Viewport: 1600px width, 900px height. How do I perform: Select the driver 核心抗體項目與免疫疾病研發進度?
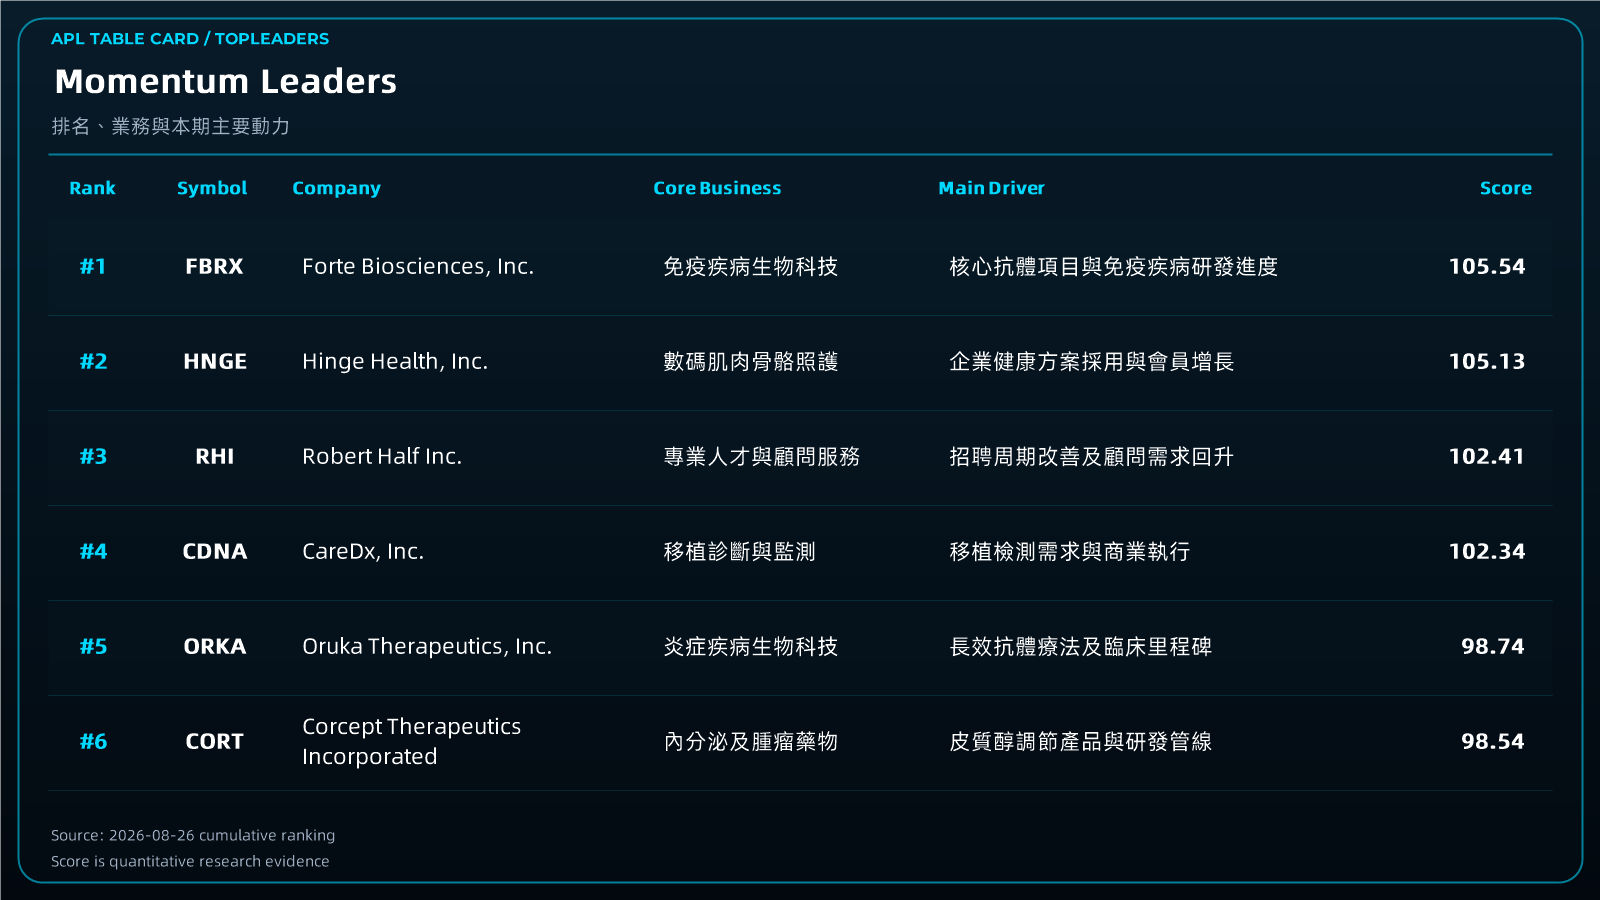click(x=1114, y=267)
